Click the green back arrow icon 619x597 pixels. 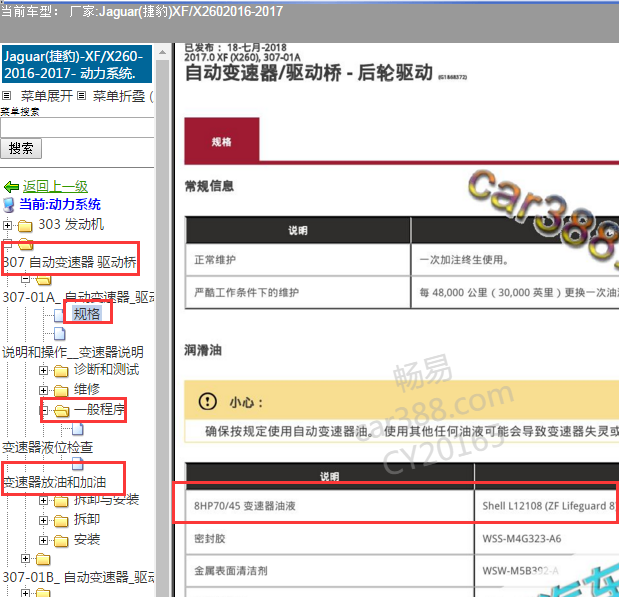11,186
